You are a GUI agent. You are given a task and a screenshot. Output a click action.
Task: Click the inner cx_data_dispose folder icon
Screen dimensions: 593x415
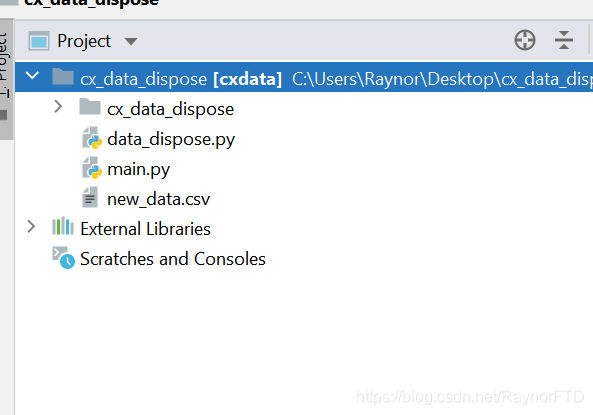[90, 107]
